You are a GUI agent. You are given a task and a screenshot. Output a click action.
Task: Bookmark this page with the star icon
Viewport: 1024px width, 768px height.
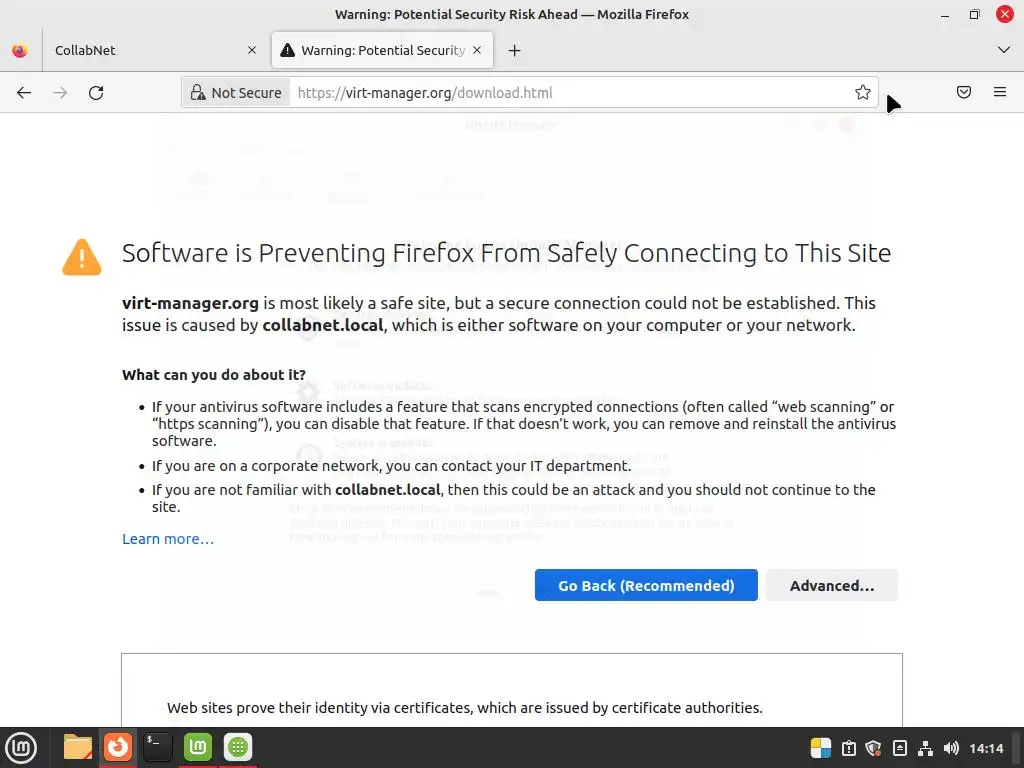863,93
